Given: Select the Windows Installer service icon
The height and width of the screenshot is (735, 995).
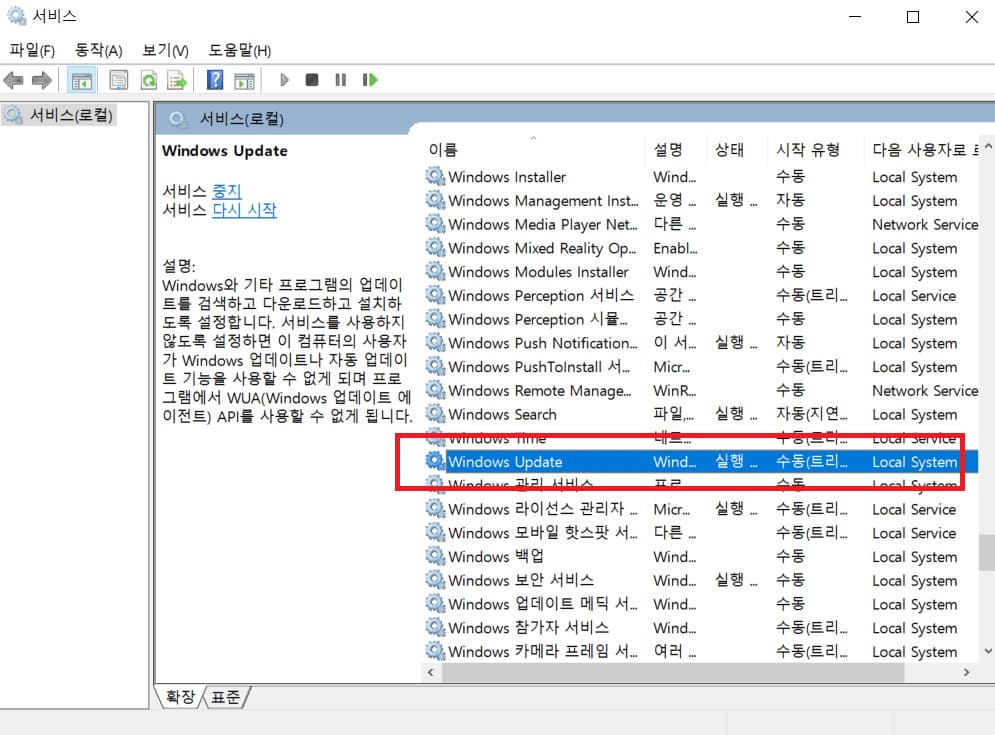Looking at the screenshot, I should (435, 176).
